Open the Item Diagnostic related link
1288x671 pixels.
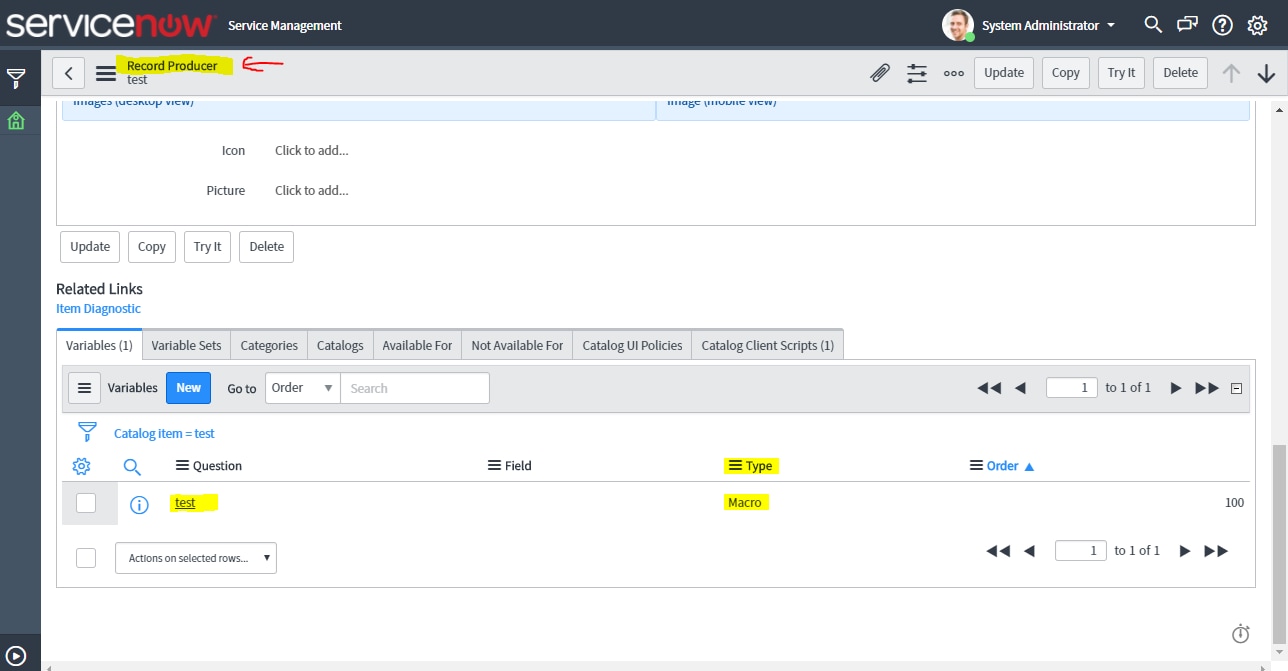(x=98, y=309)
